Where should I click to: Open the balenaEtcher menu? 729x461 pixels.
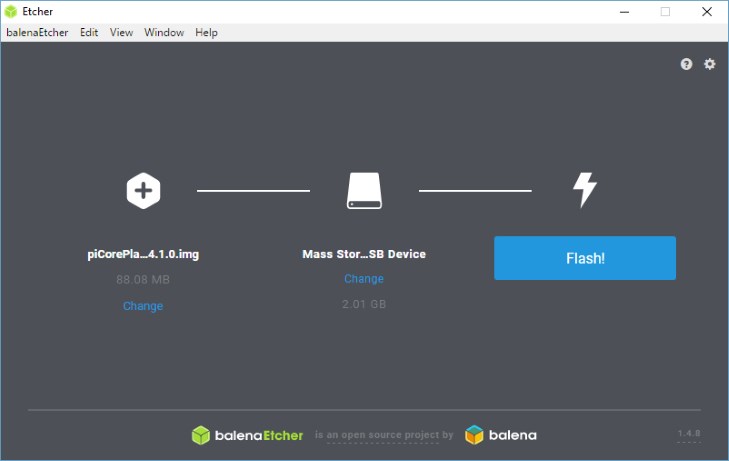point(37,33)
